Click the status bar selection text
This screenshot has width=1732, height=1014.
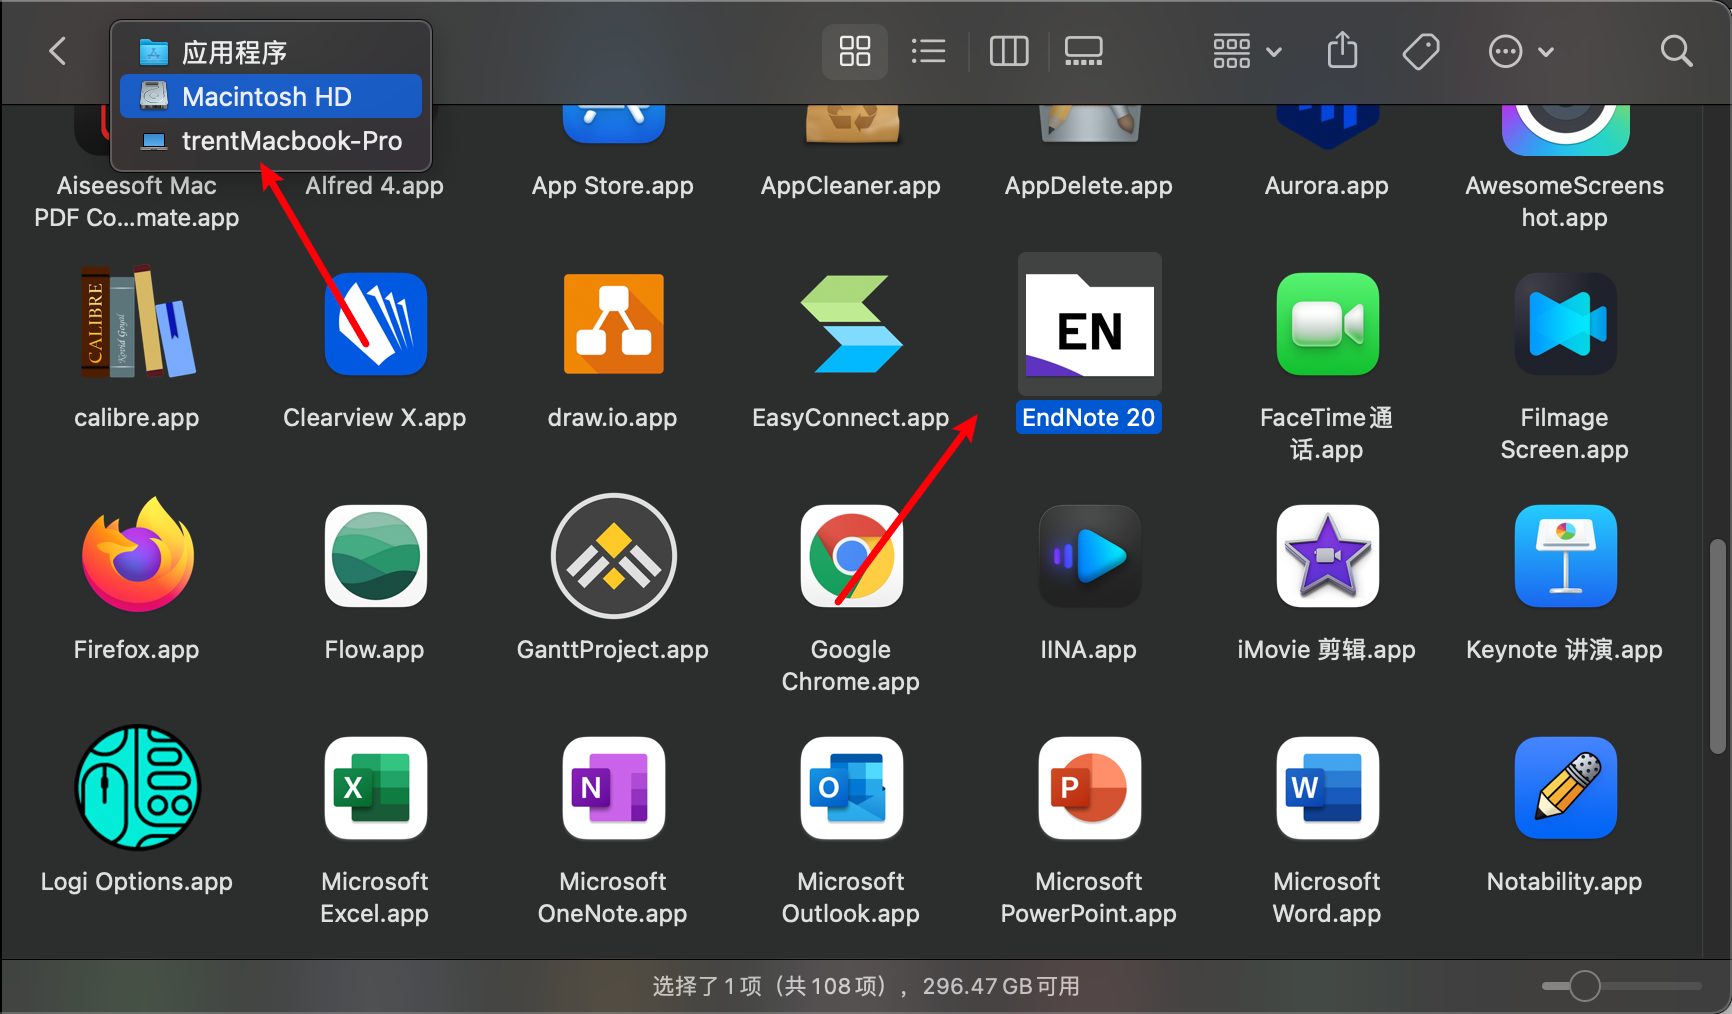coord(866,986)
